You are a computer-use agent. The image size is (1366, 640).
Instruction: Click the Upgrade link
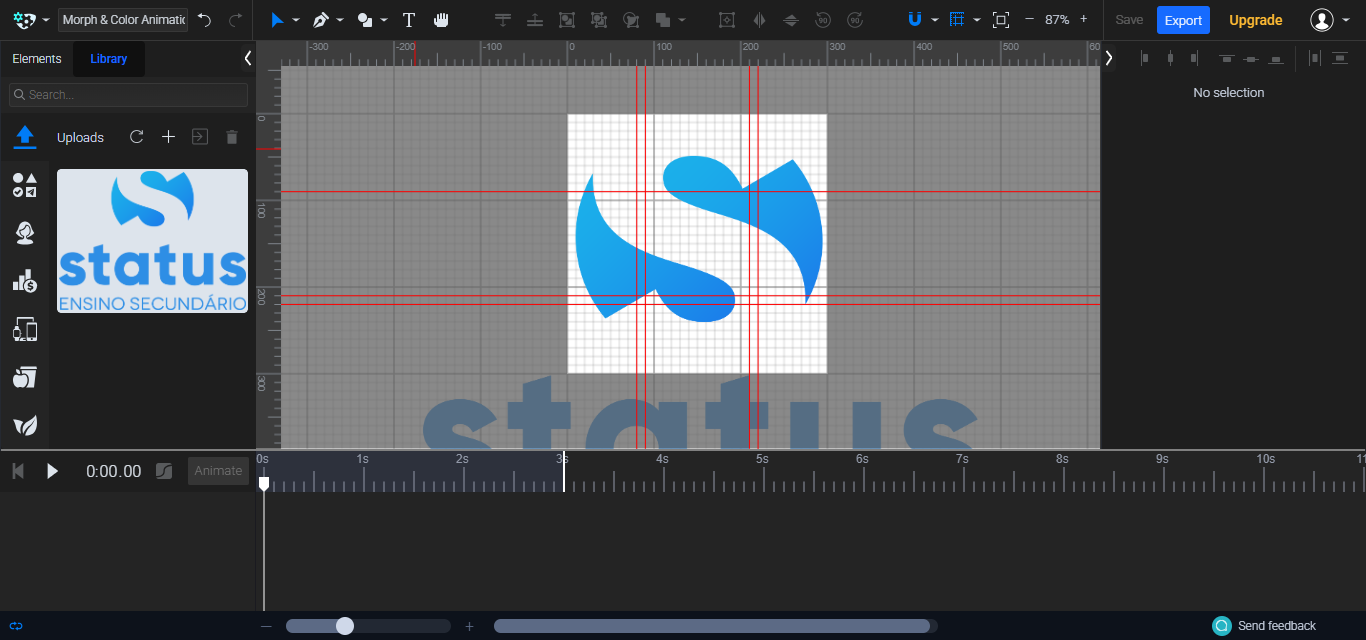click(1255, 19)
